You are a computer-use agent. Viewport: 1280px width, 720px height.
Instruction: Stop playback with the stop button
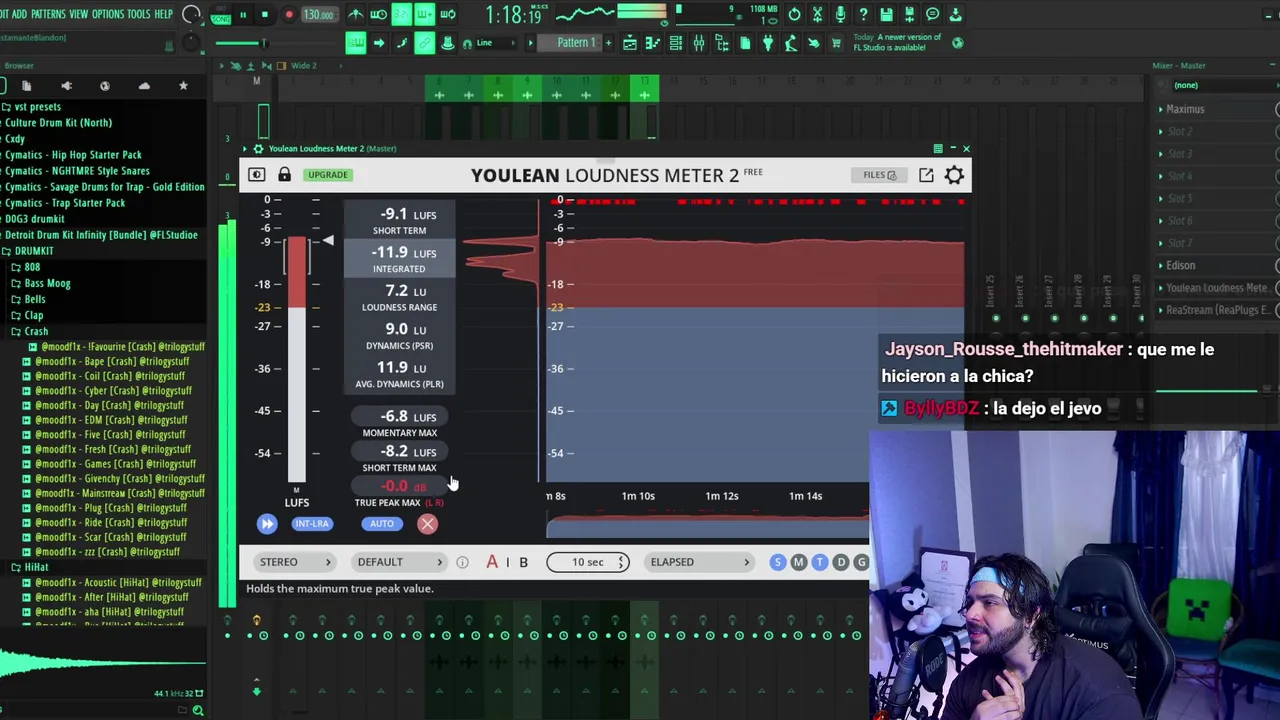pyautogui.click(x=265, y=15)
